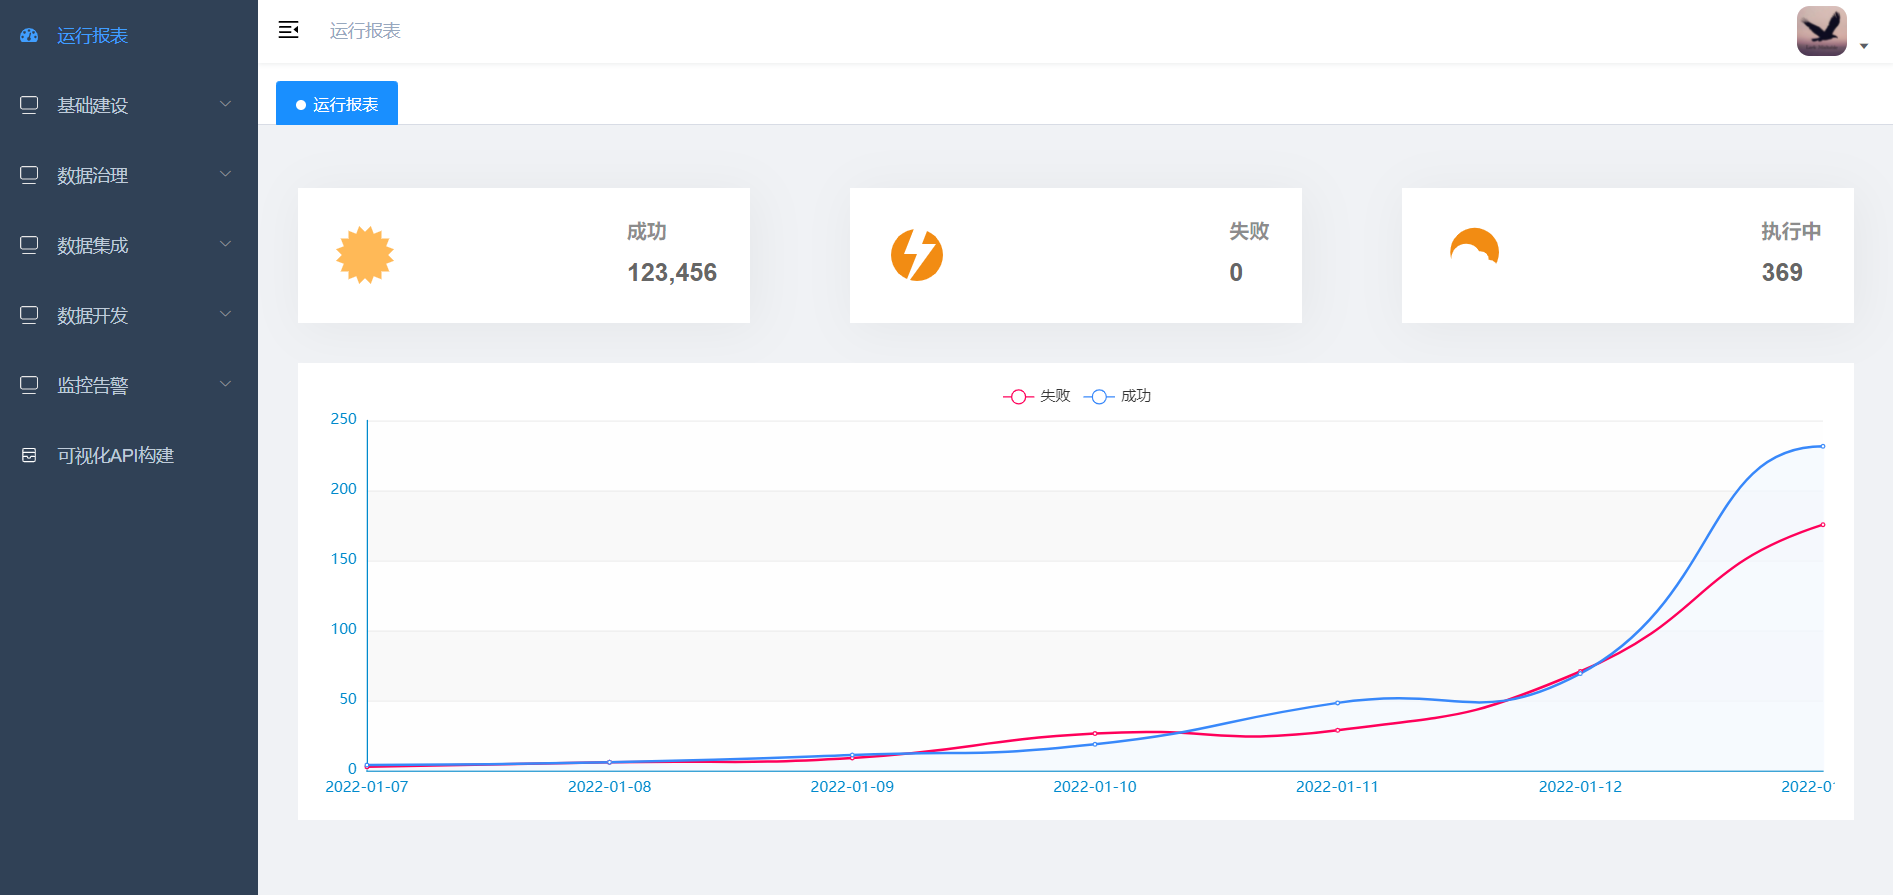Click the 数据治理 monitor icon
This screenshot has width=1893, height=895.
point(29,175)
